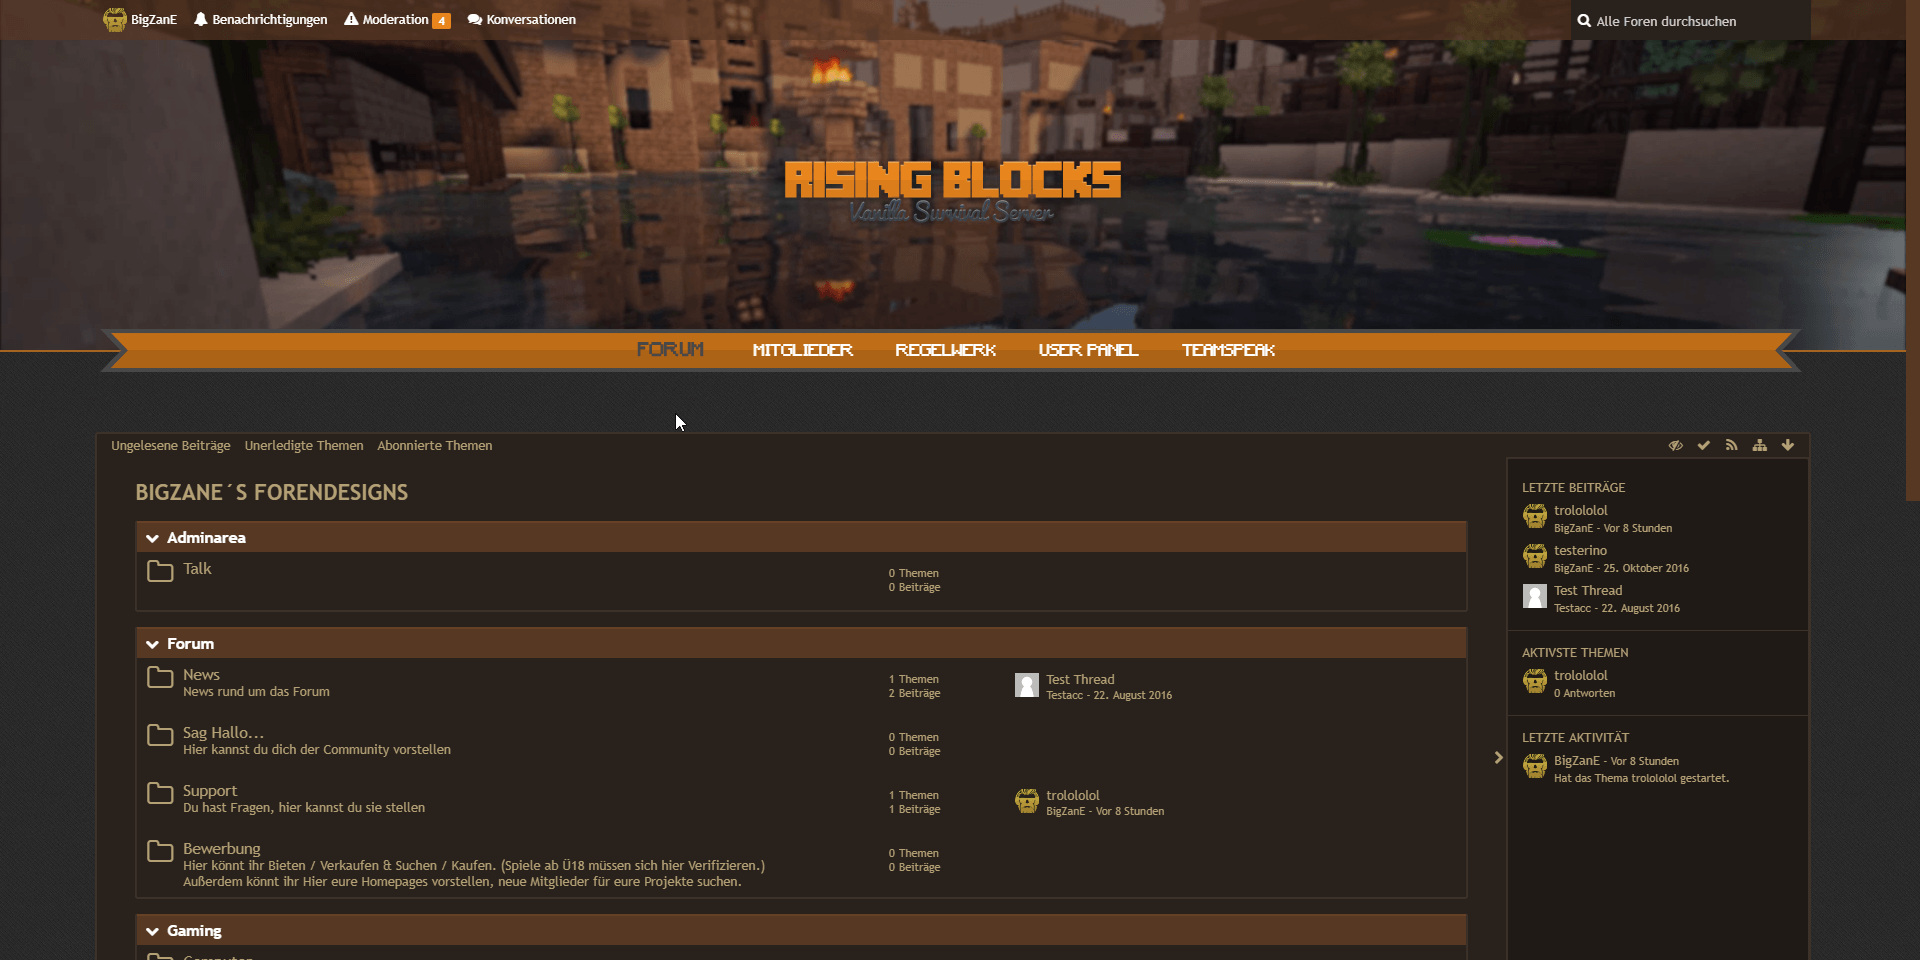
Task: Click the Adminarea category title
Action: tap(206, 538)
